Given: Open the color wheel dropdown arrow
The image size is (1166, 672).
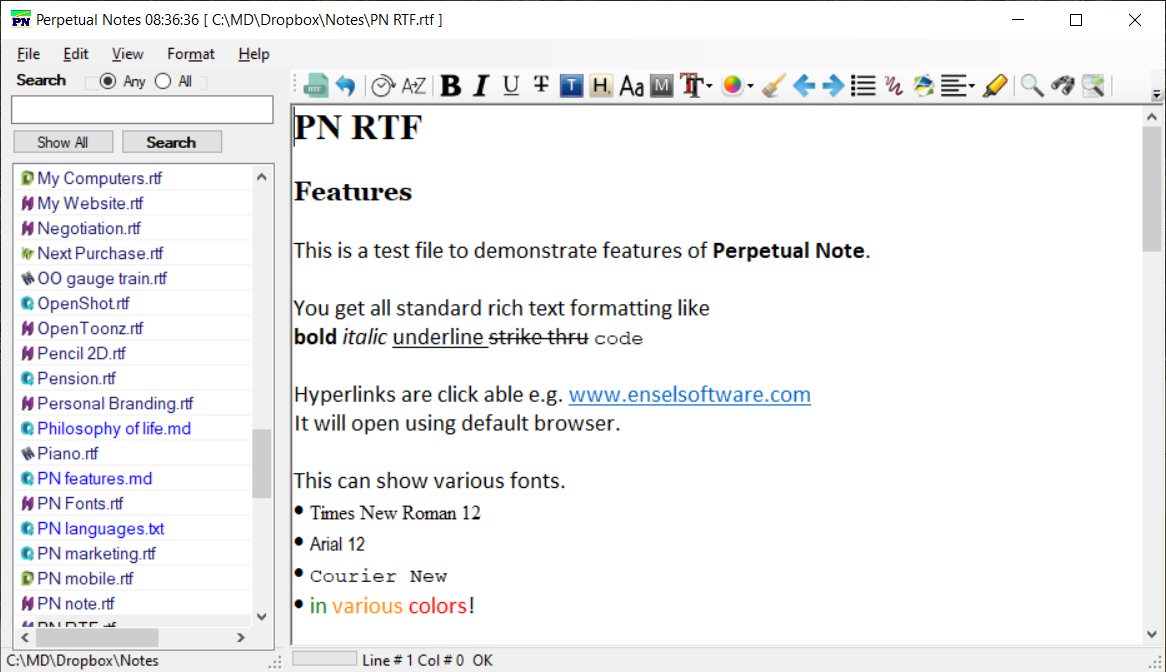Looking at the screenshot, I should click(x=750, y=86).
